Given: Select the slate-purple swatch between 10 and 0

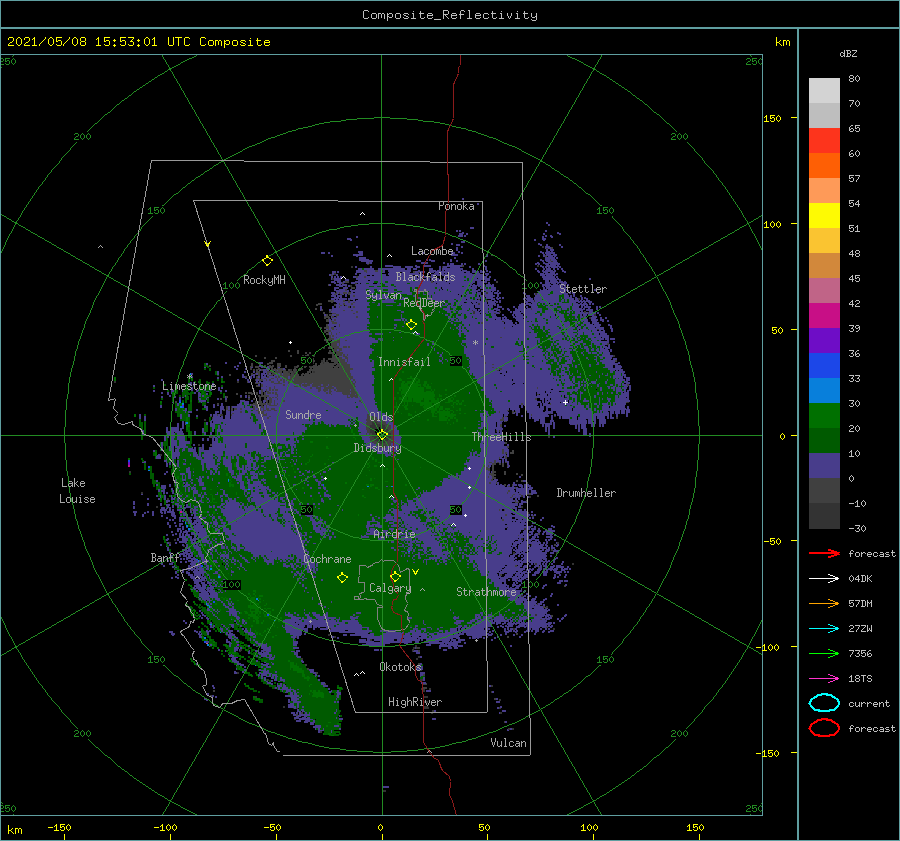Looking at the screenshot, I should 824,466.
